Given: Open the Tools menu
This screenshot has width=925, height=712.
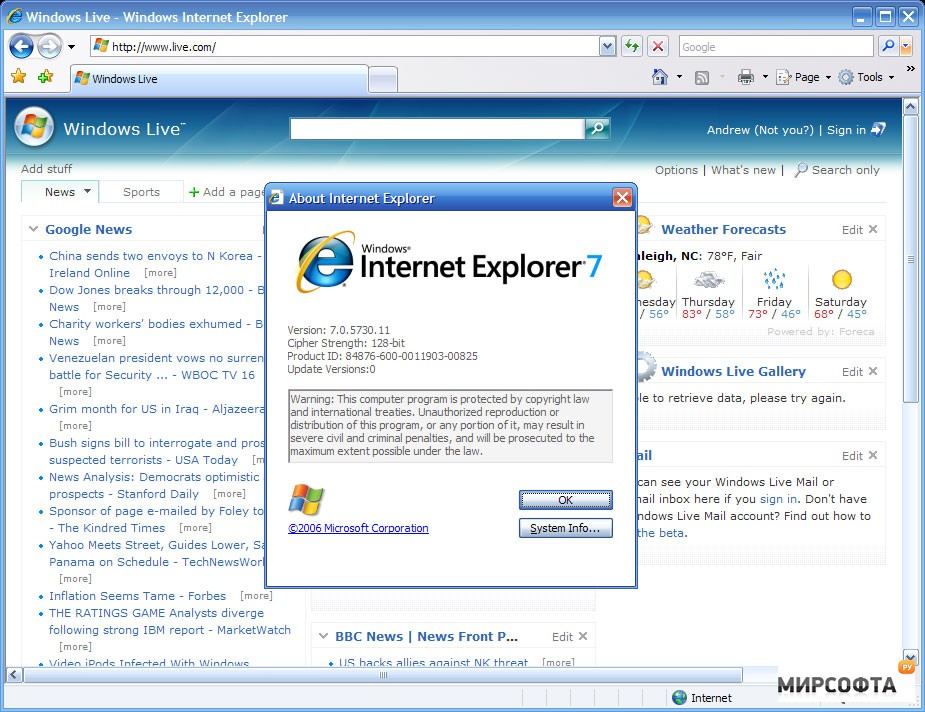Looking at the screenshot, I should click(x=867, y=77).
